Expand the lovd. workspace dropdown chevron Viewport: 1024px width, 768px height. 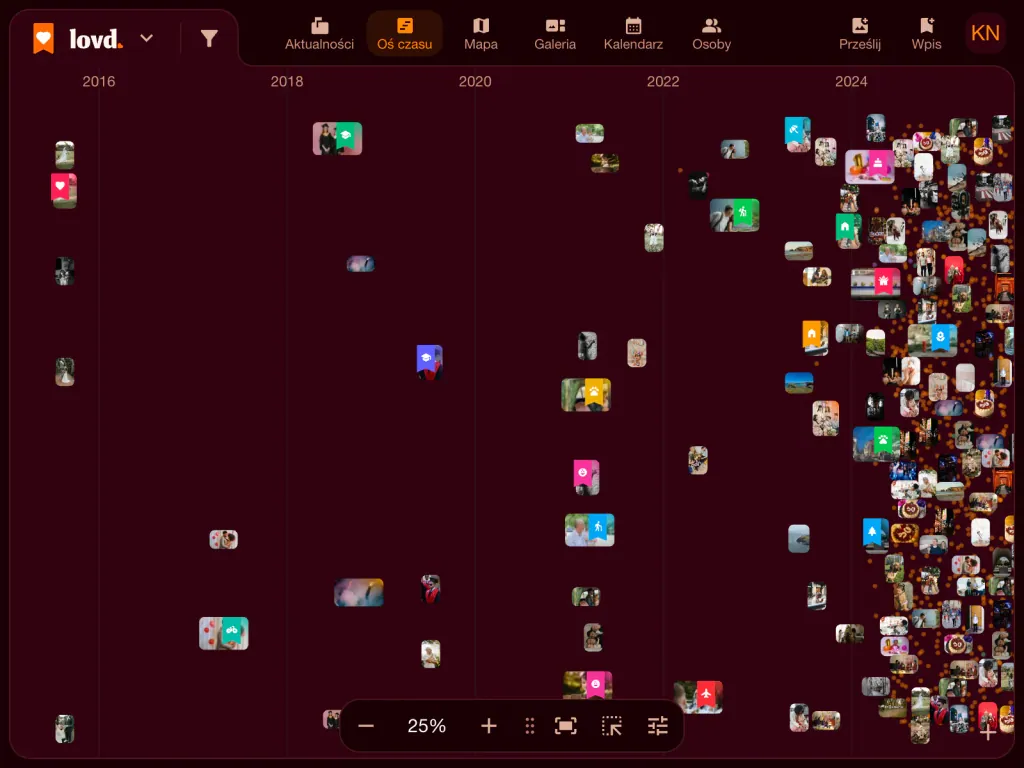pos(147,39)
